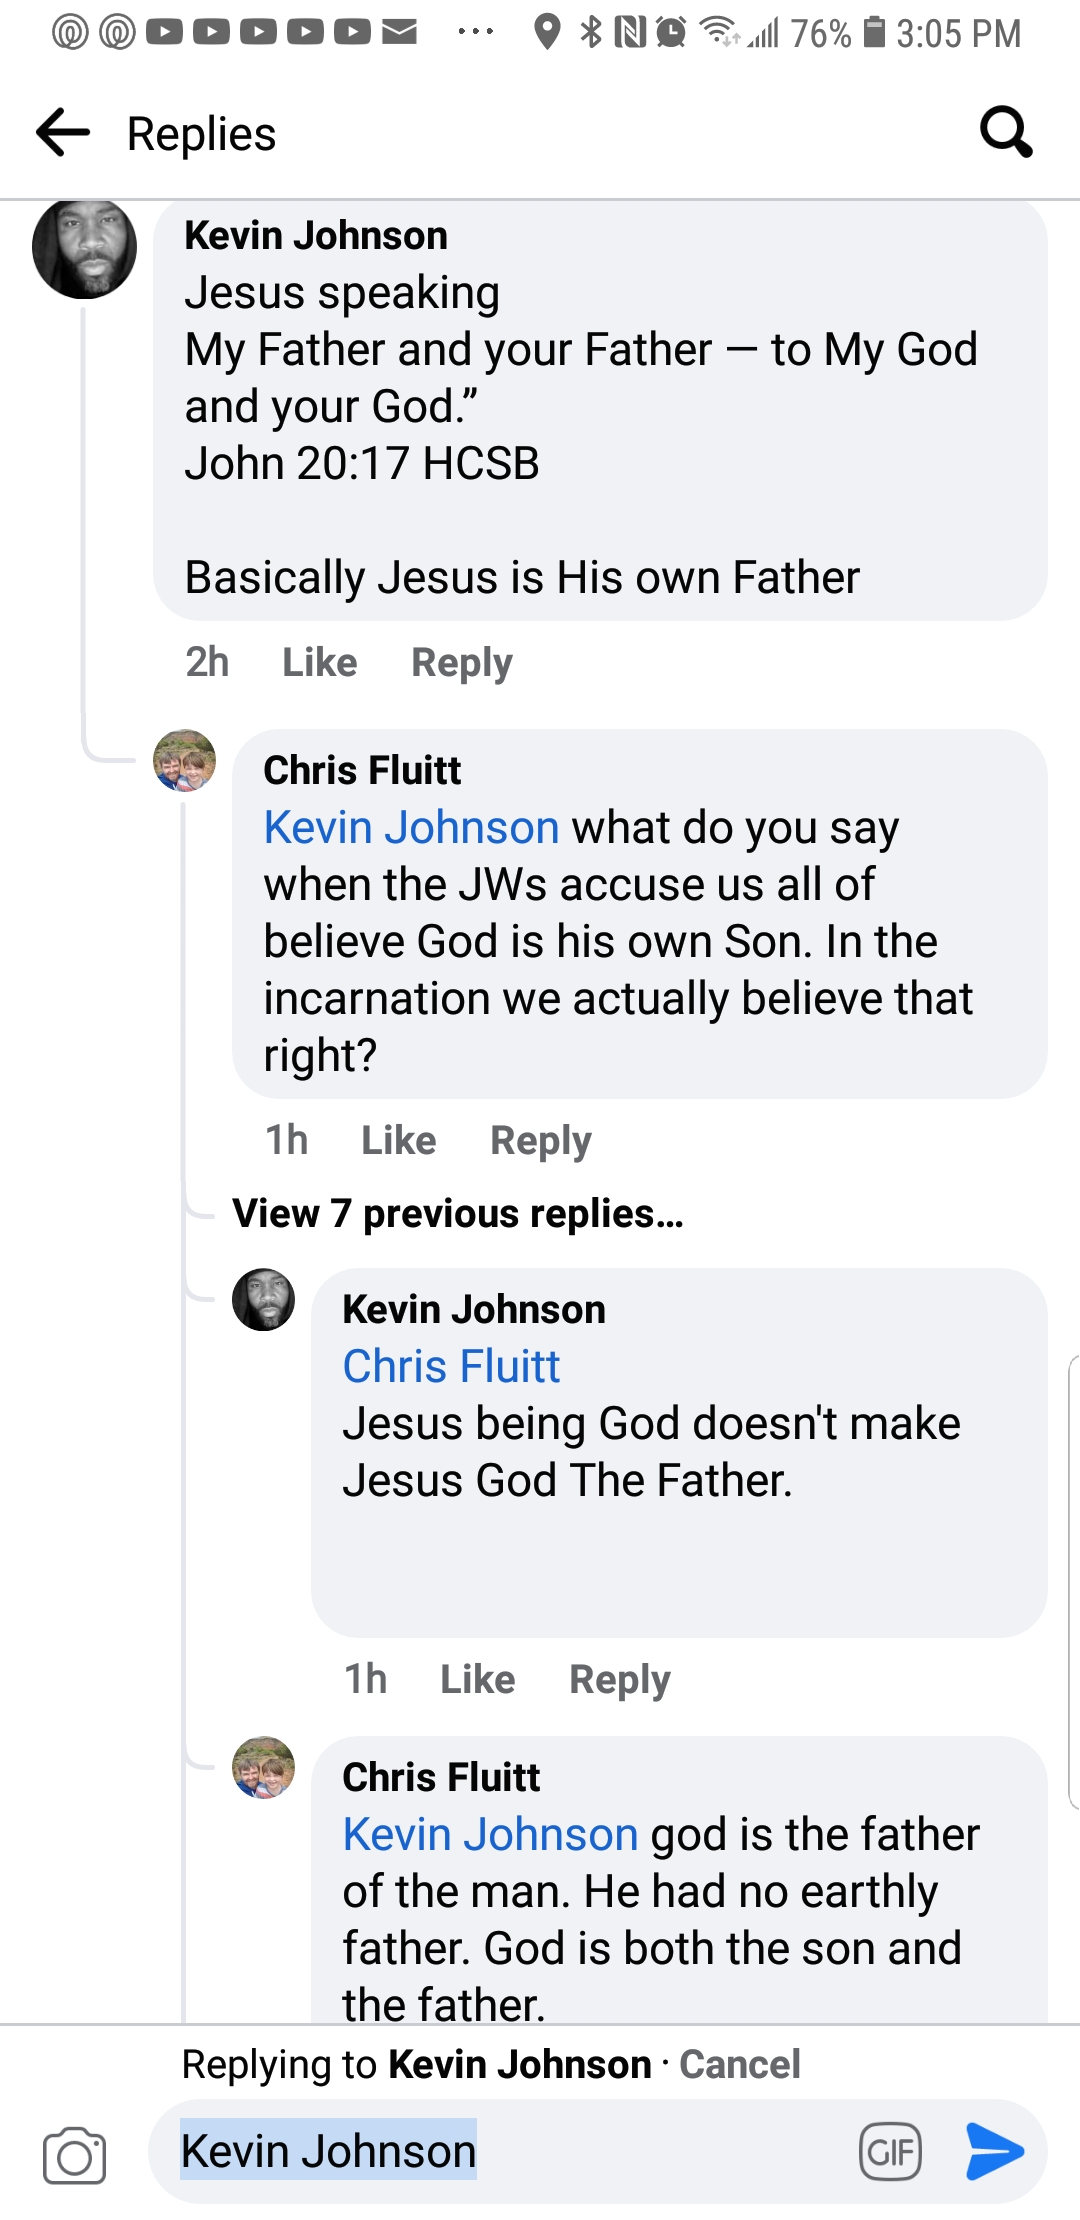The image size is (1080, 2220).
Task: Like Chris Fluitt's JWs comment
Action: pos(398,1140)
